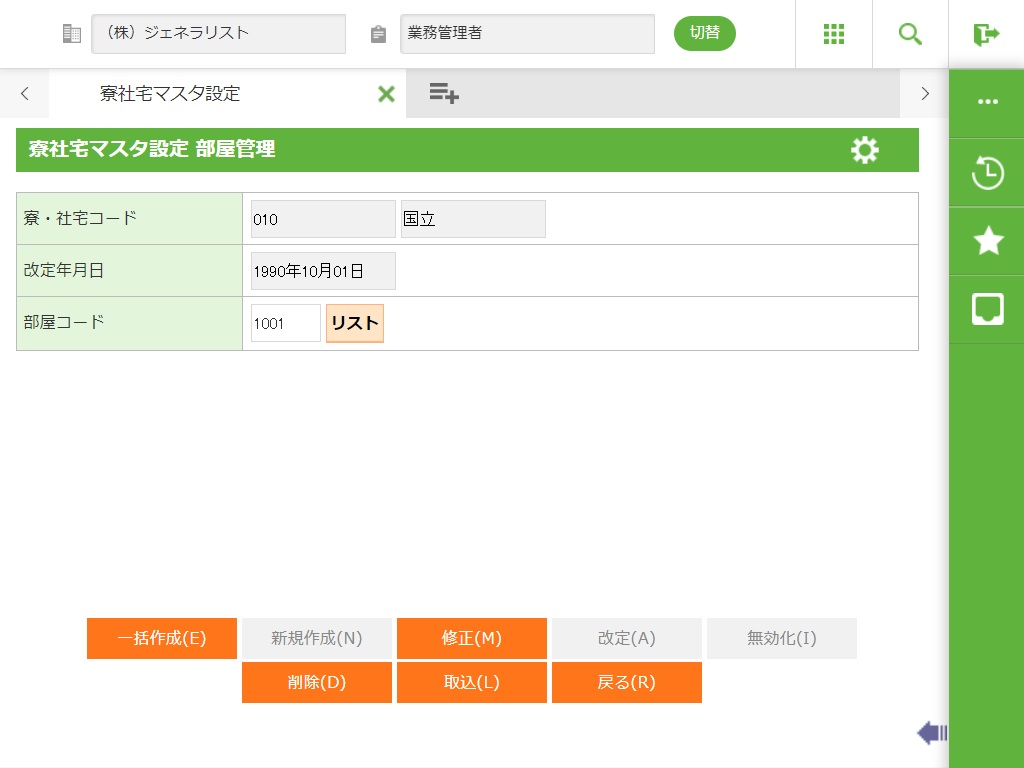Click the 部屋コード input field
1024x768 pixels.
tap(285, 323)
